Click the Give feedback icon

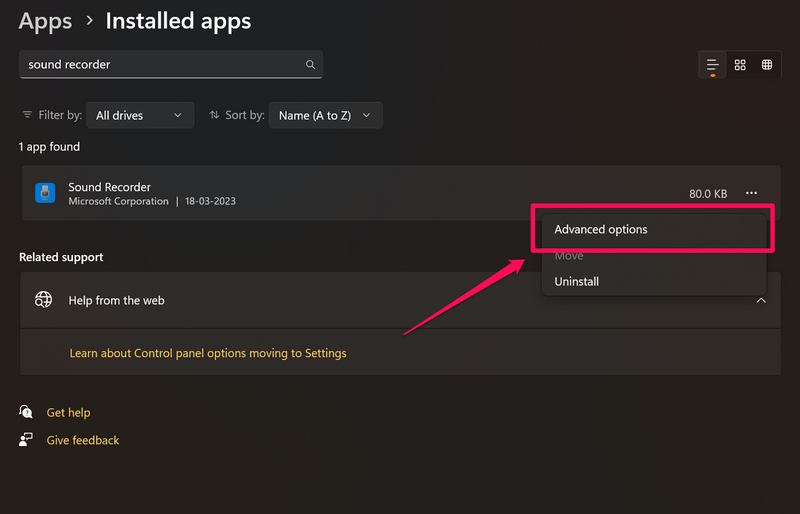[27, 440]
